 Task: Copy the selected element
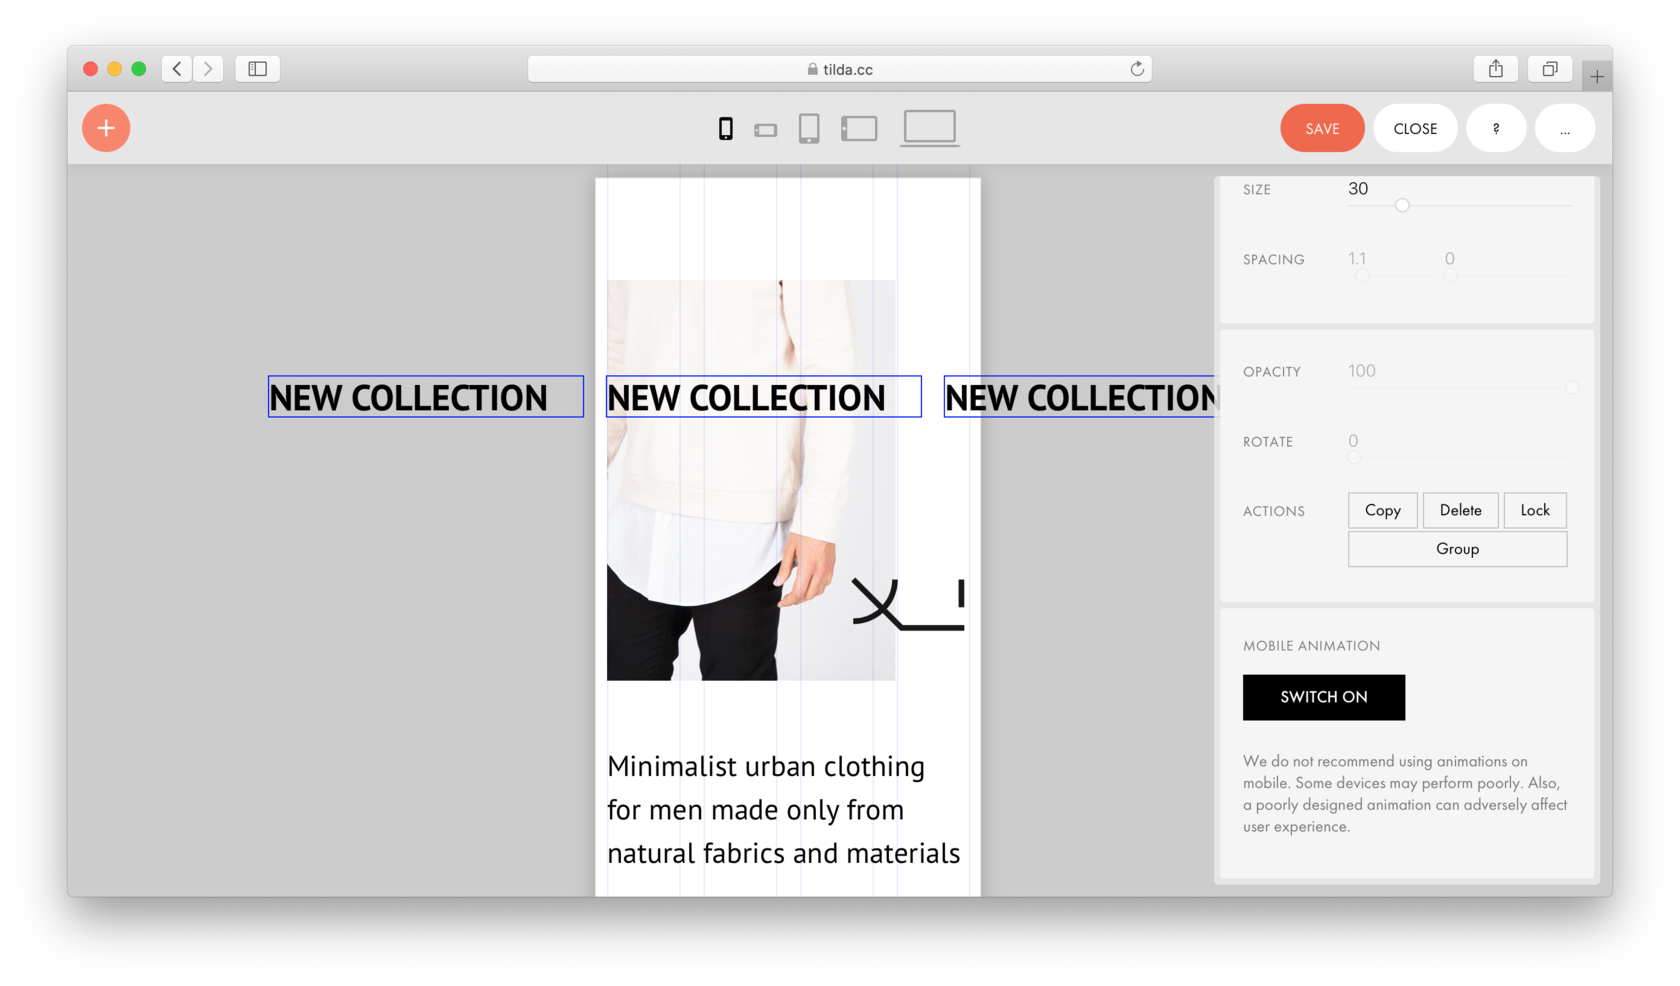(1383, 510)
